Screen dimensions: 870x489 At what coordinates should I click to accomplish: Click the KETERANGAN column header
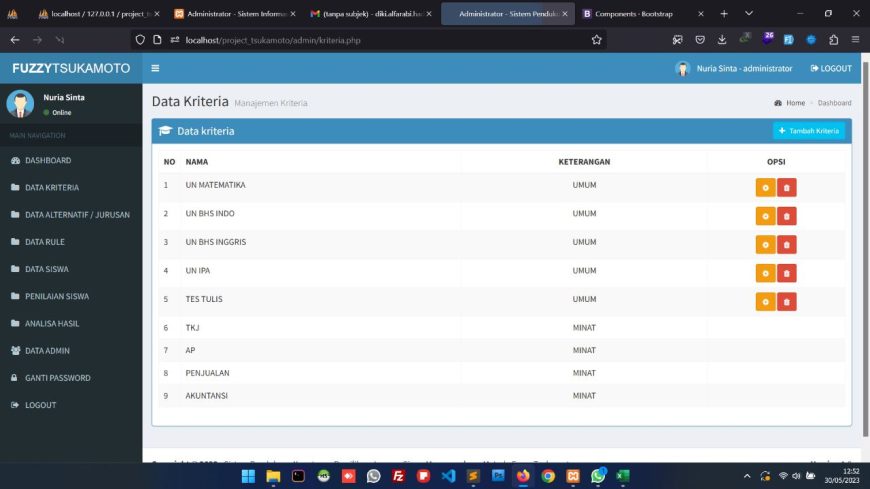tap(584, 162)
